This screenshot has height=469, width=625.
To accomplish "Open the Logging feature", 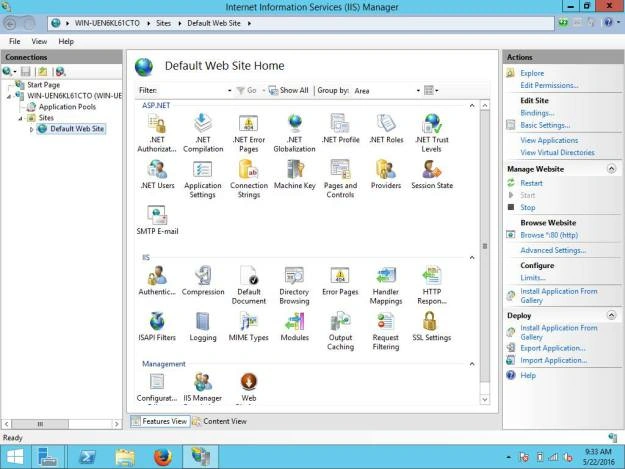I will click(203, 326).
